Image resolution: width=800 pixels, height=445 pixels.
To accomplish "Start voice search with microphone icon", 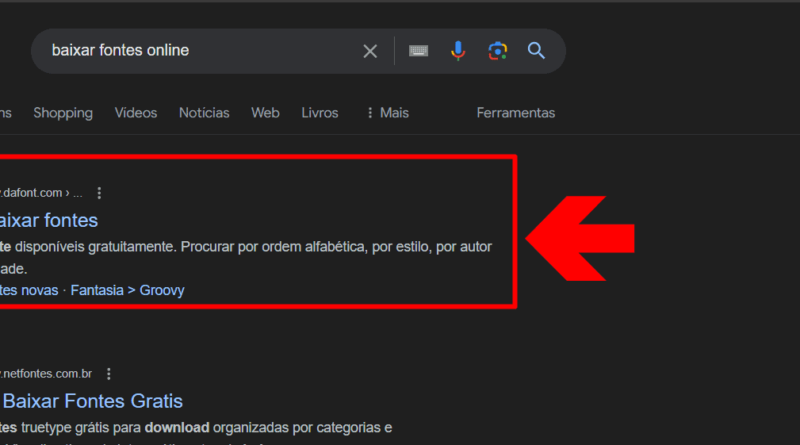I will pos(458,51).
